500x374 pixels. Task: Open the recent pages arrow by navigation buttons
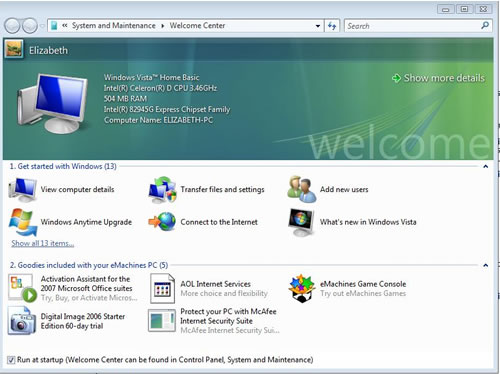click(42, 26)
